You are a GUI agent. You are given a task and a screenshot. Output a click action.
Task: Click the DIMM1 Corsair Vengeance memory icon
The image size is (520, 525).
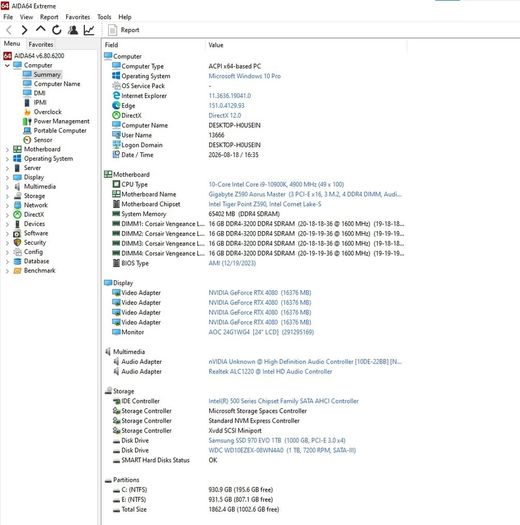click(116, 224)
